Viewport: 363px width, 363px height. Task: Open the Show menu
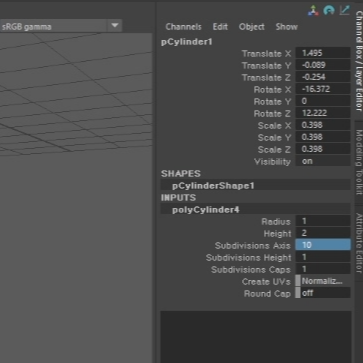pos(286,27)
